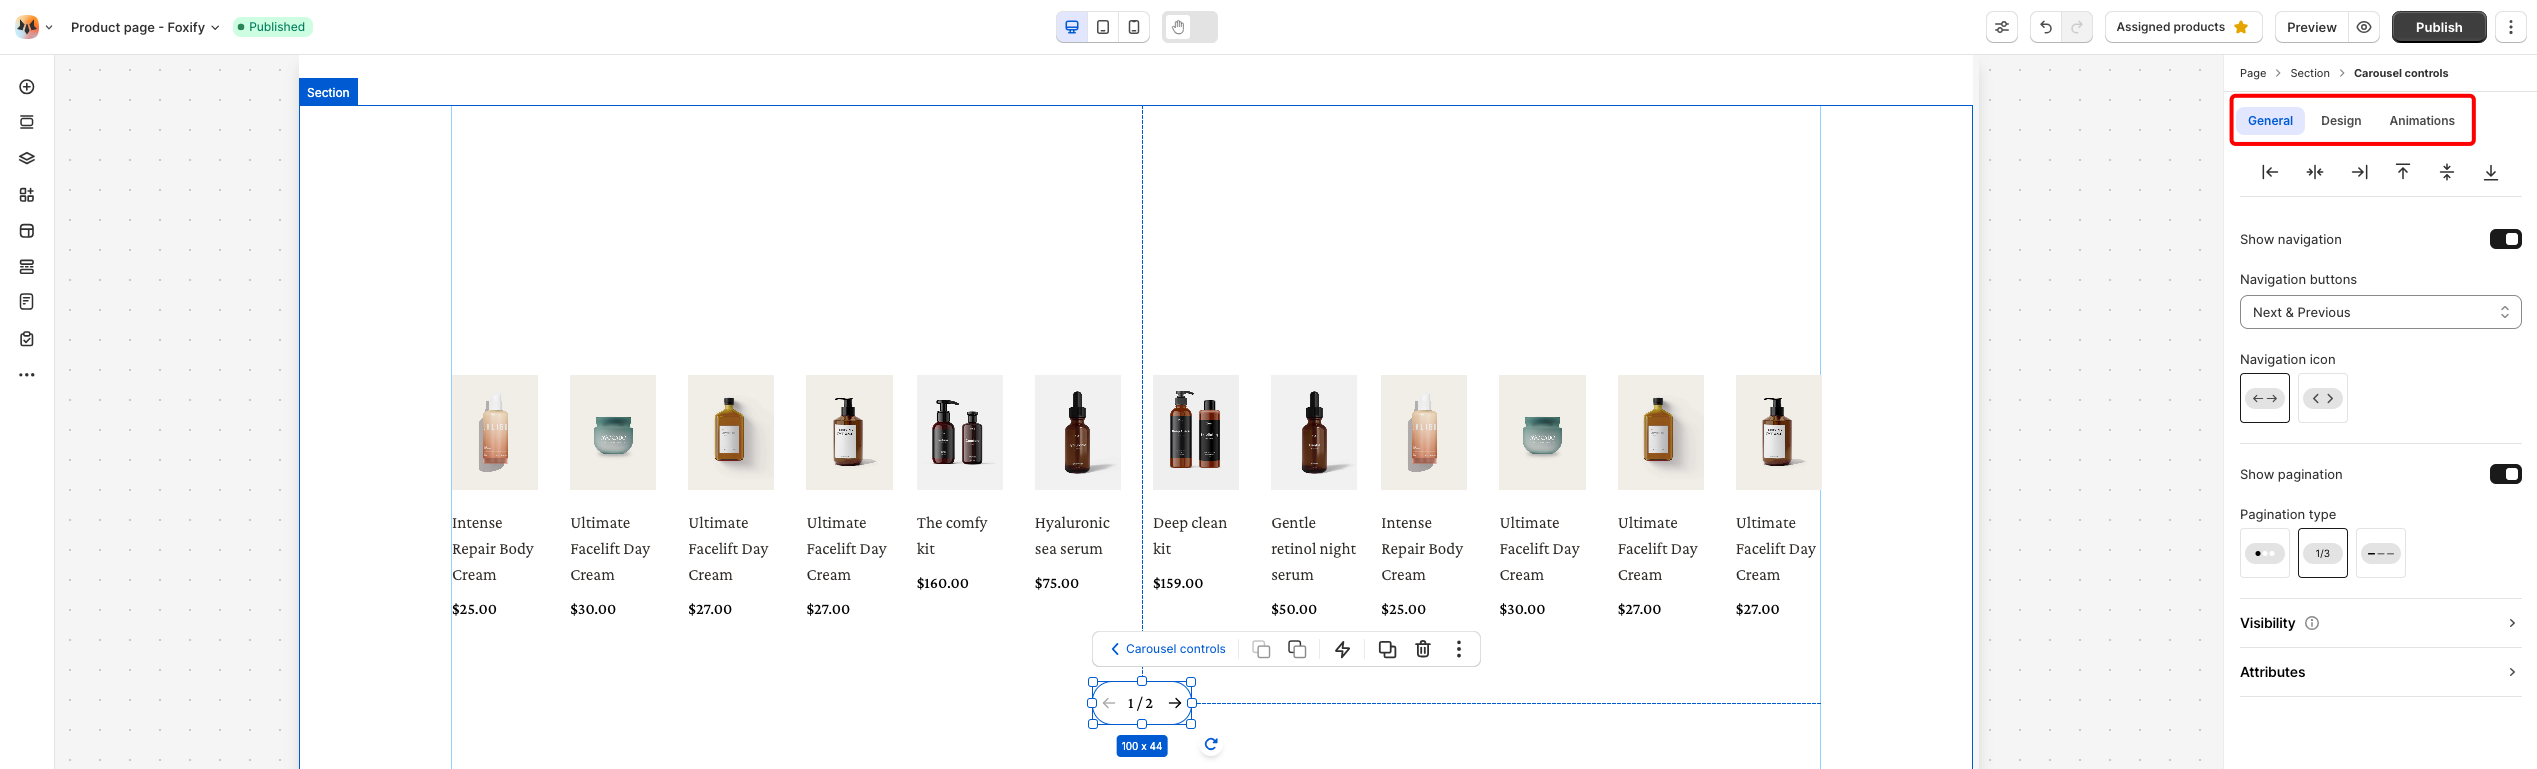The image size is (2537, 769).
Task: Click the undo arrow icon
Action: click(2046, 27)
